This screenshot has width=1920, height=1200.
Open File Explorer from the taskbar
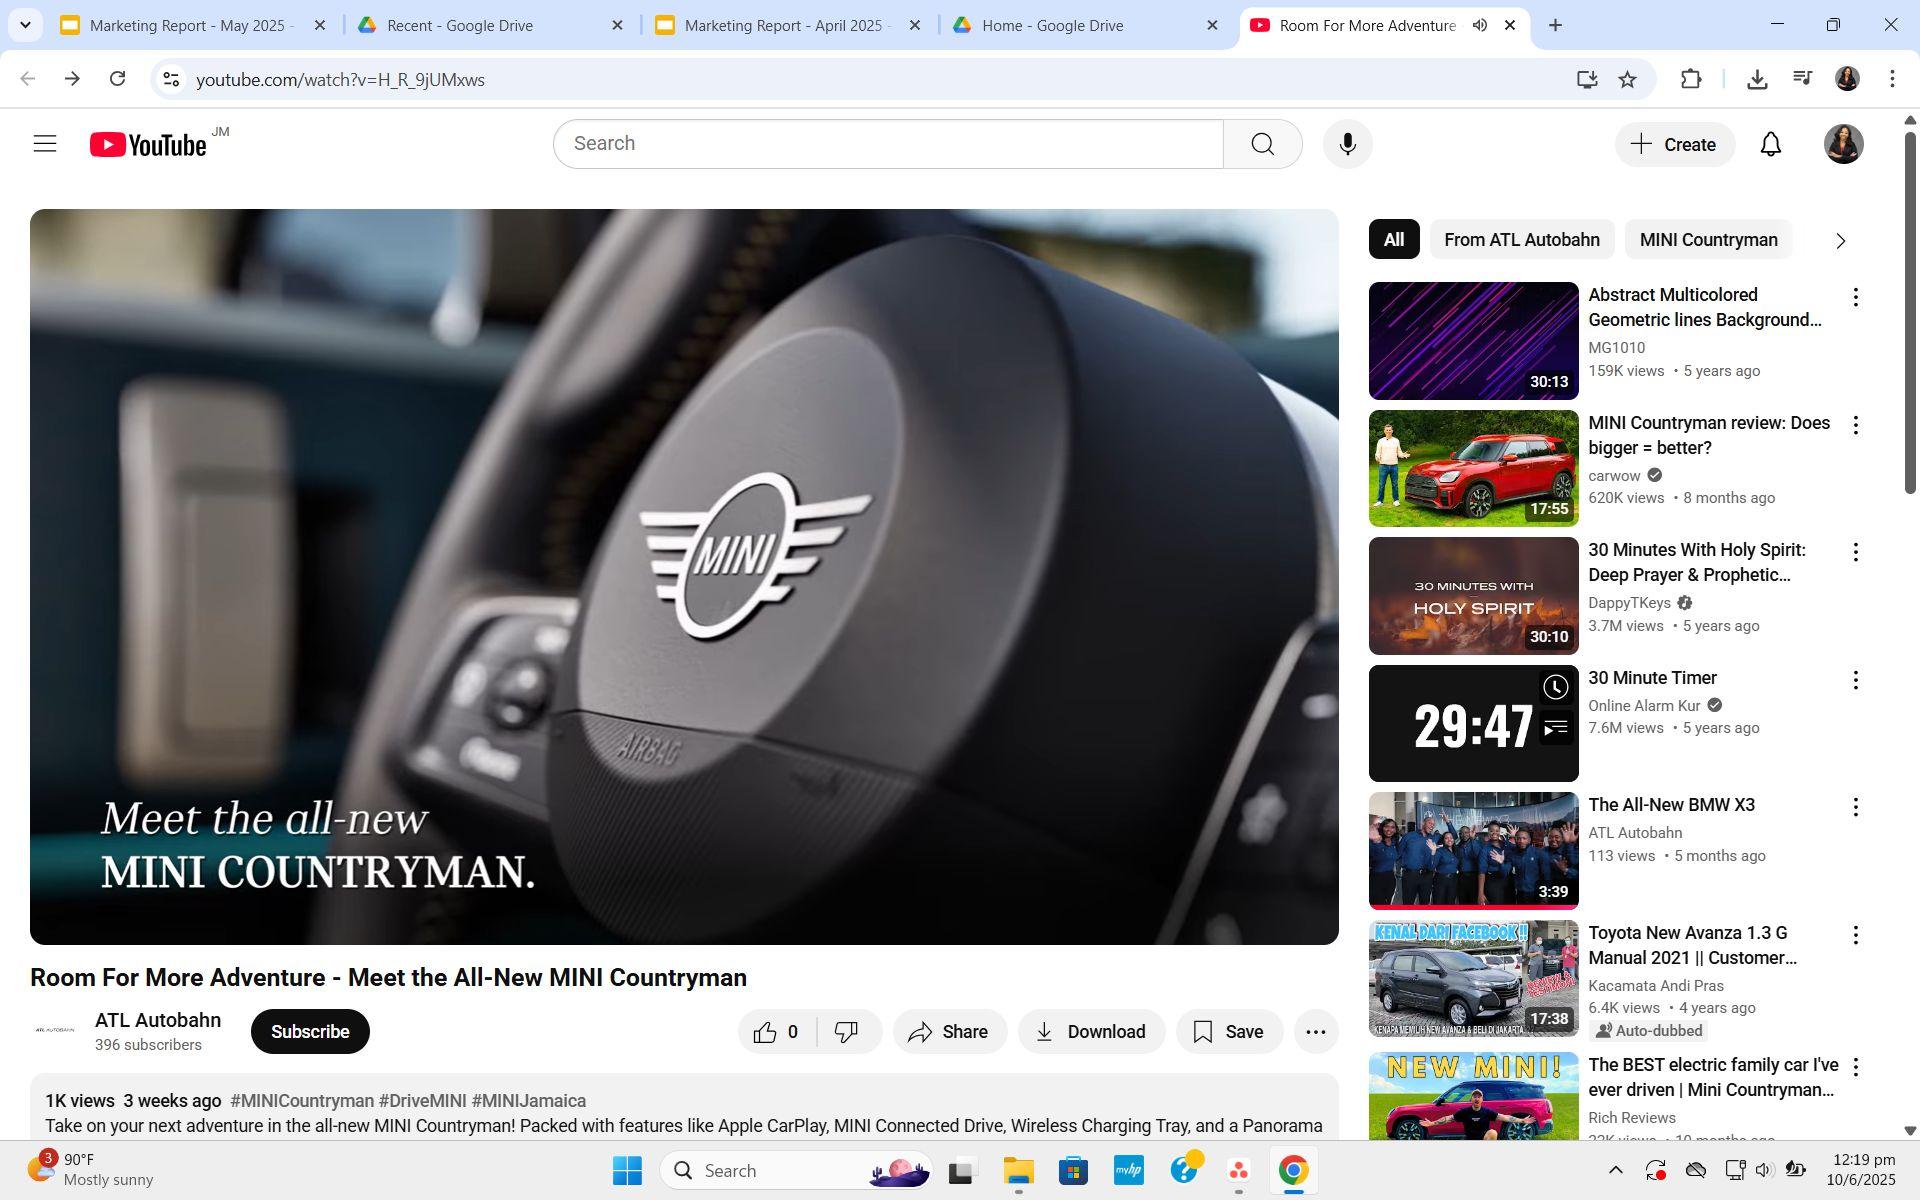click(x=1018, y=1171)
